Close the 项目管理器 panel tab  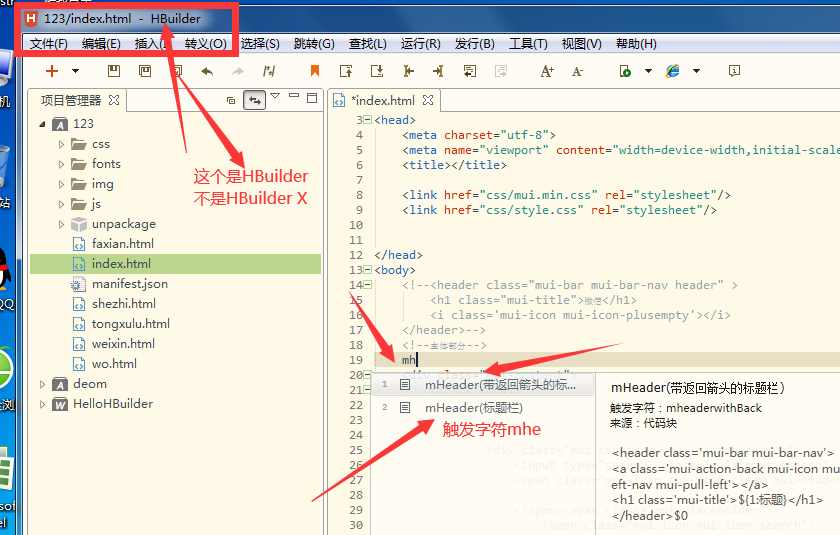[114, 100]
